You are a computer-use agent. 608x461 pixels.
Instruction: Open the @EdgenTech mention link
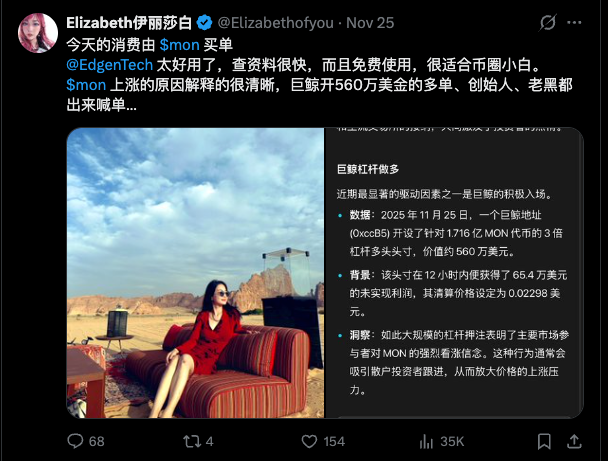[110, 65]
